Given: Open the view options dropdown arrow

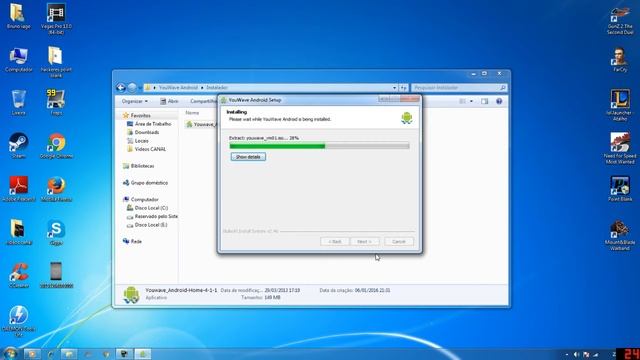Looking at the screenshot, I should [471, 101].
